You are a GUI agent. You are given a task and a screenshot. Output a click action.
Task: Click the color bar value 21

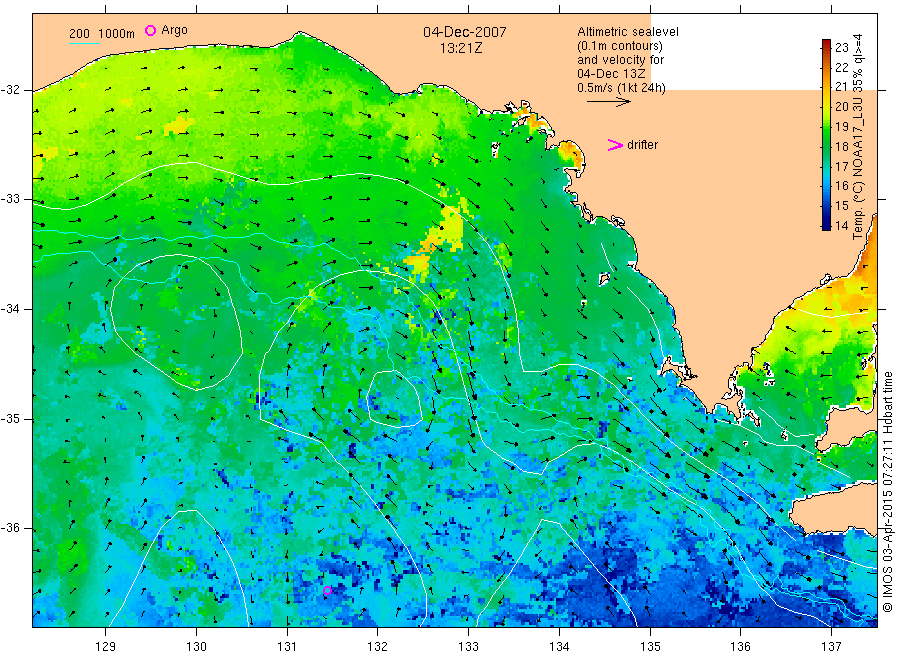841,87
